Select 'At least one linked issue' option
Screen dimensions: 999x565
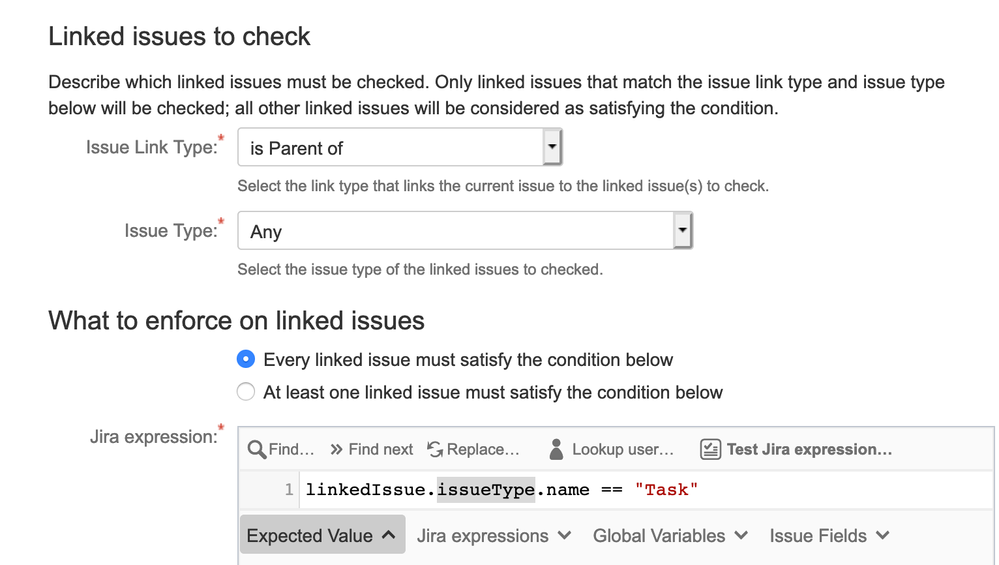point(246,392)
